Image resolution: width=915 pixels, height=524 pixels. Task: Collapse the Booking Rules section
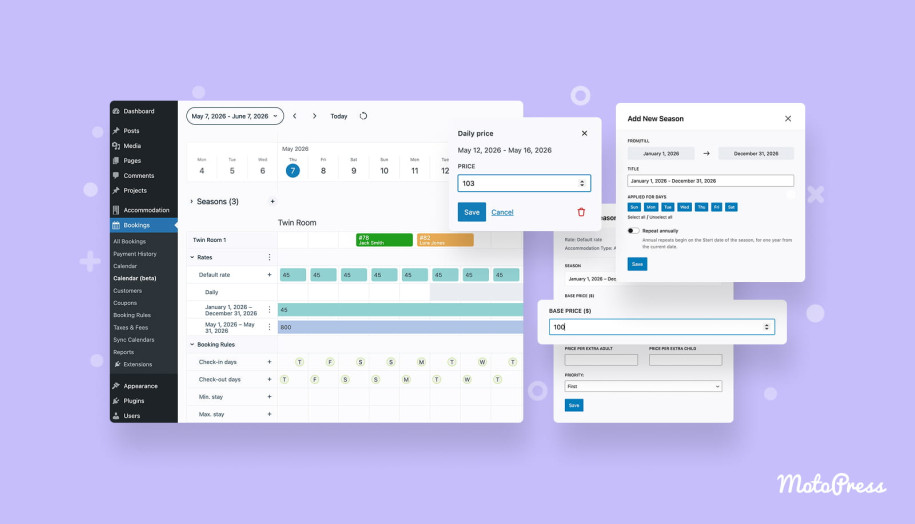click(192, 345)
